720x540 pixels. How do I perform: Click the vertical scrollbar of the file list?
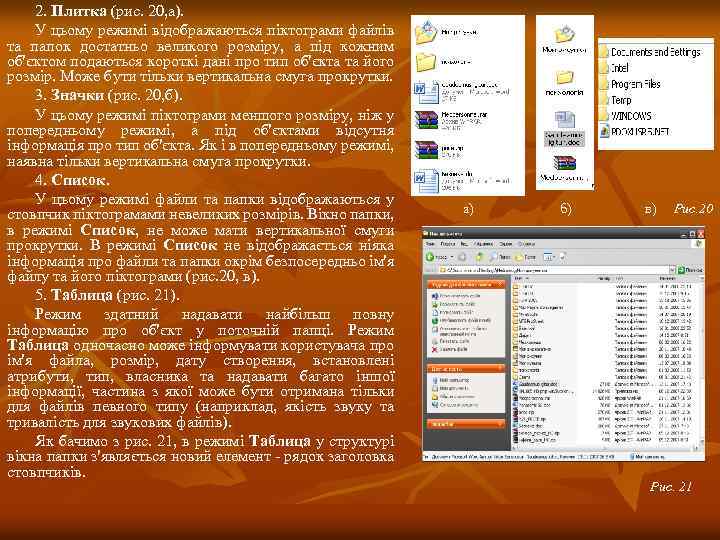tap(701, 363)
